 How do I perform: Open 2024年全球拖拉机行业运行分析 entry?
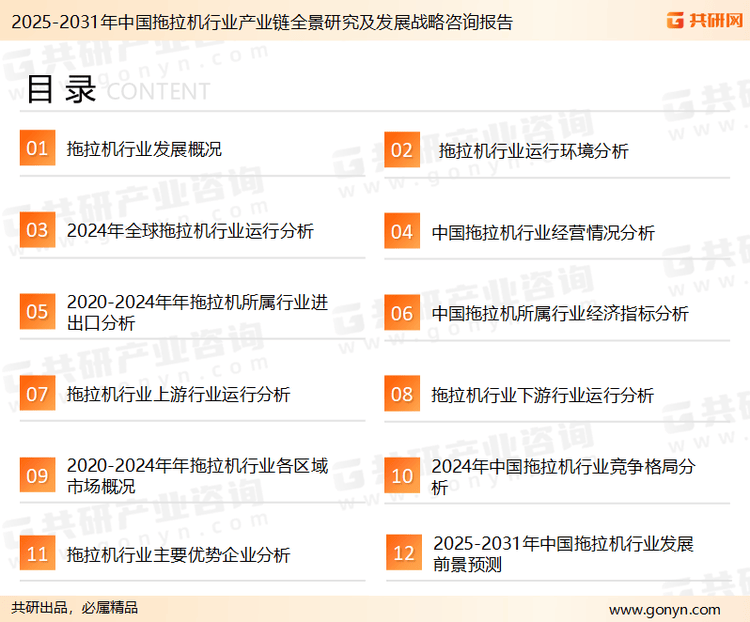(190, 231)
